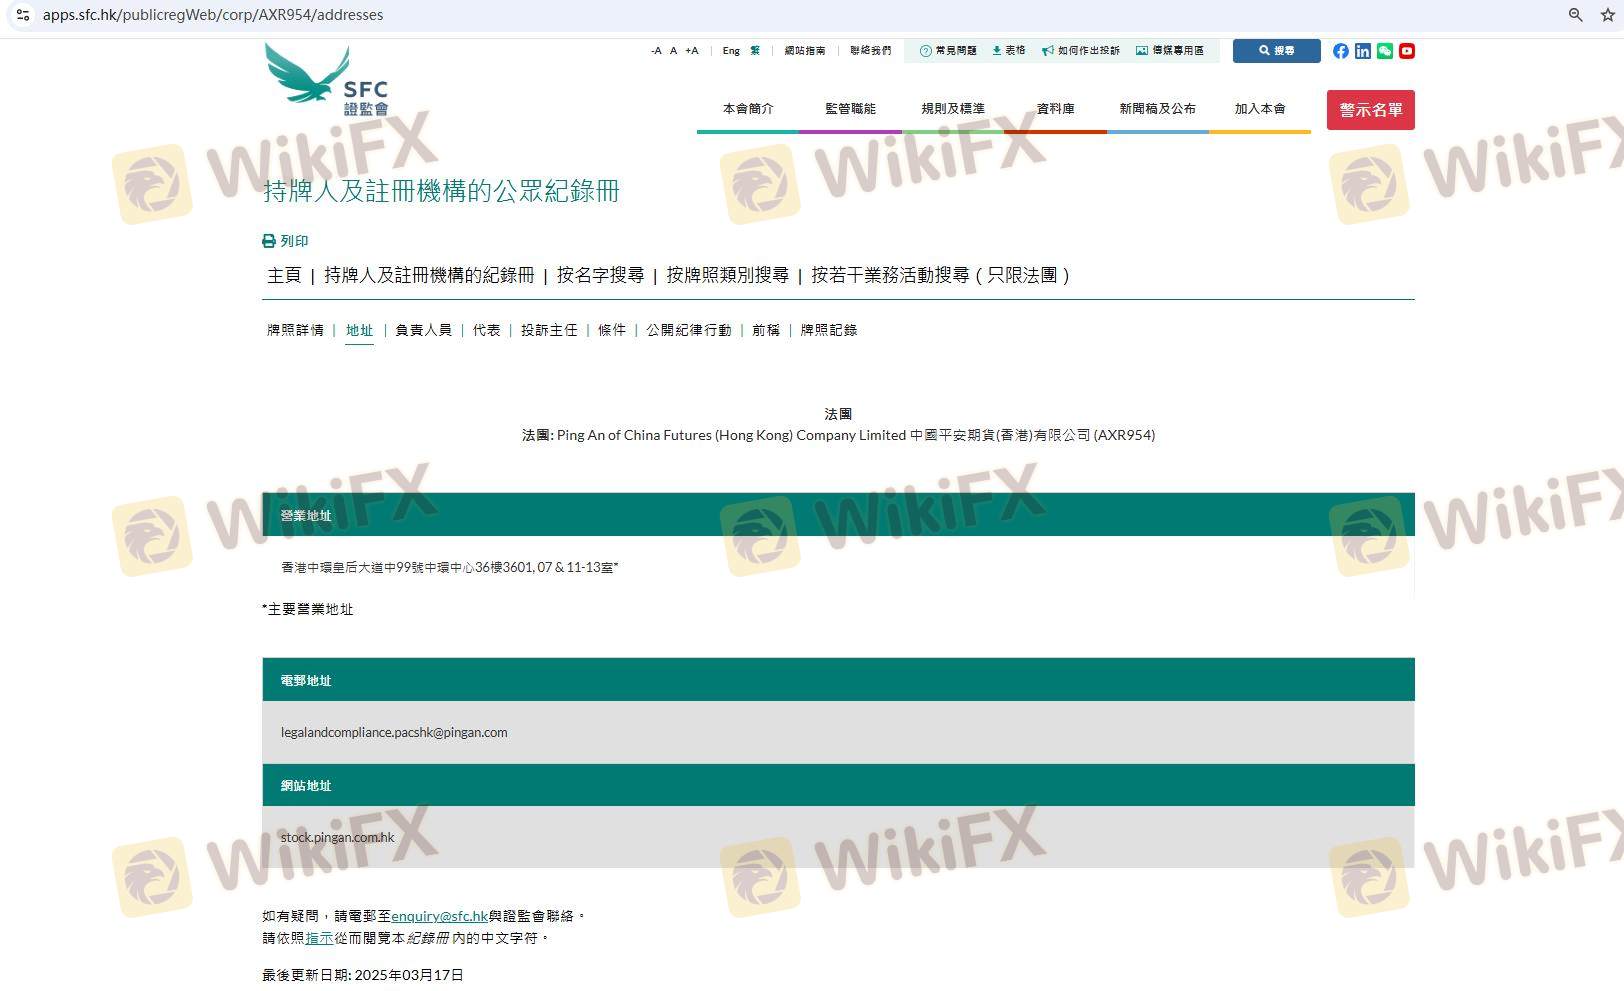Open the 監管職能 menu
The height and width of the screenshot is (991, 1624).
pos(850,109)
